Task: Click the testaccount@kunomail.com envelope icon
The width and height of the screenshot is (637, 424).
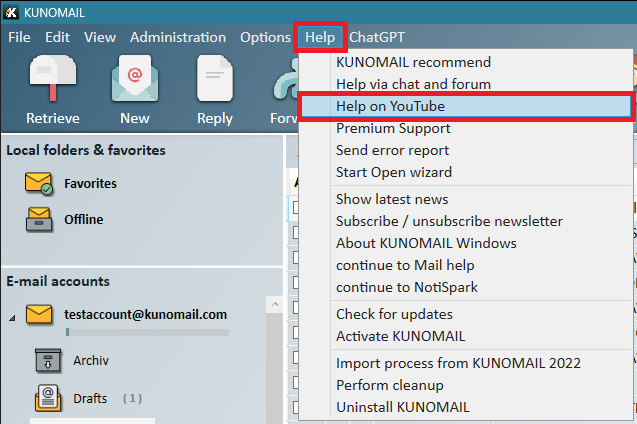Action: coord(39,315)
